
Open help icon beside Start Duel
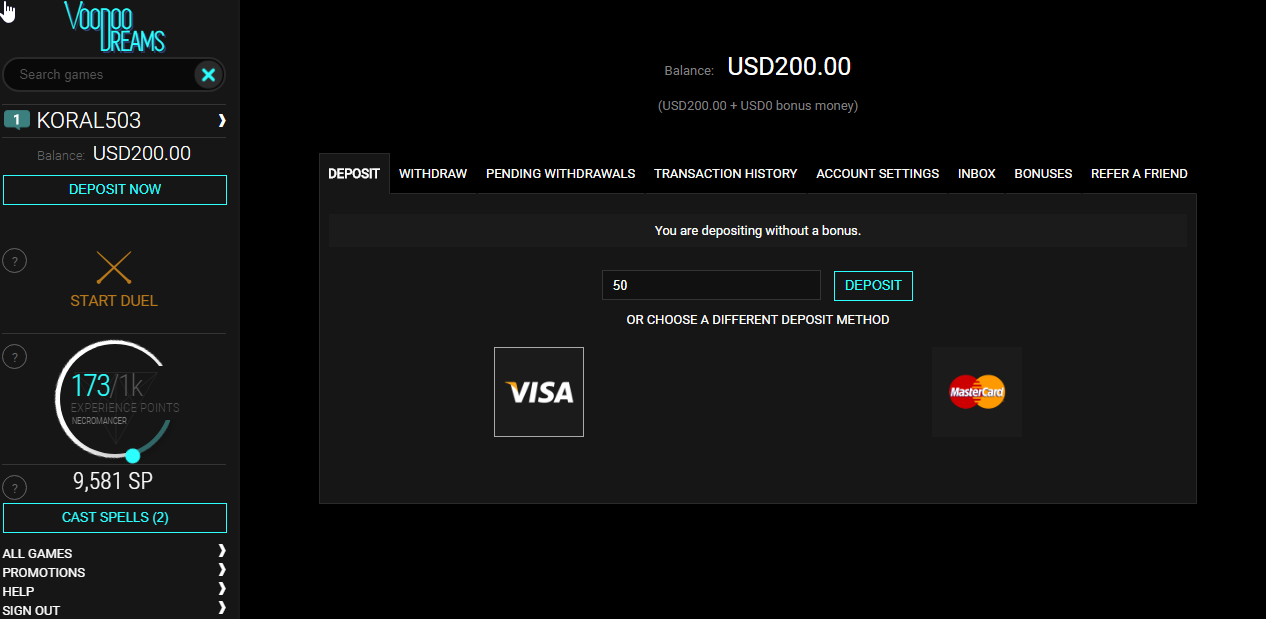tap(14, 261)
